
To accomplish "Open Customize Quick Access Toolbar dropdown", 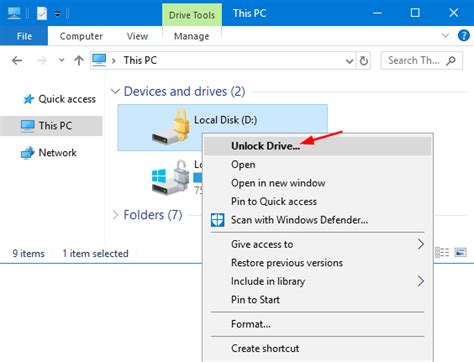I will (58, 14).
